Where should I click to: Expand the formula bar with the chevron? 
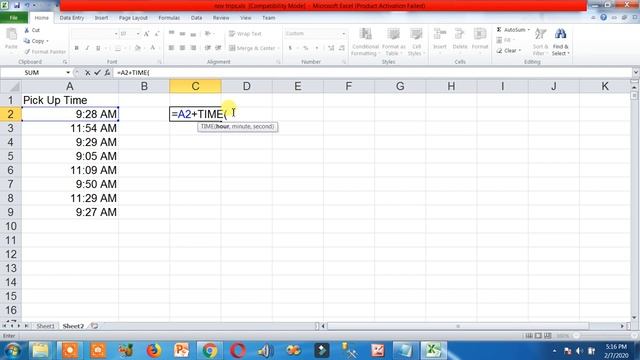coord(636,73)
